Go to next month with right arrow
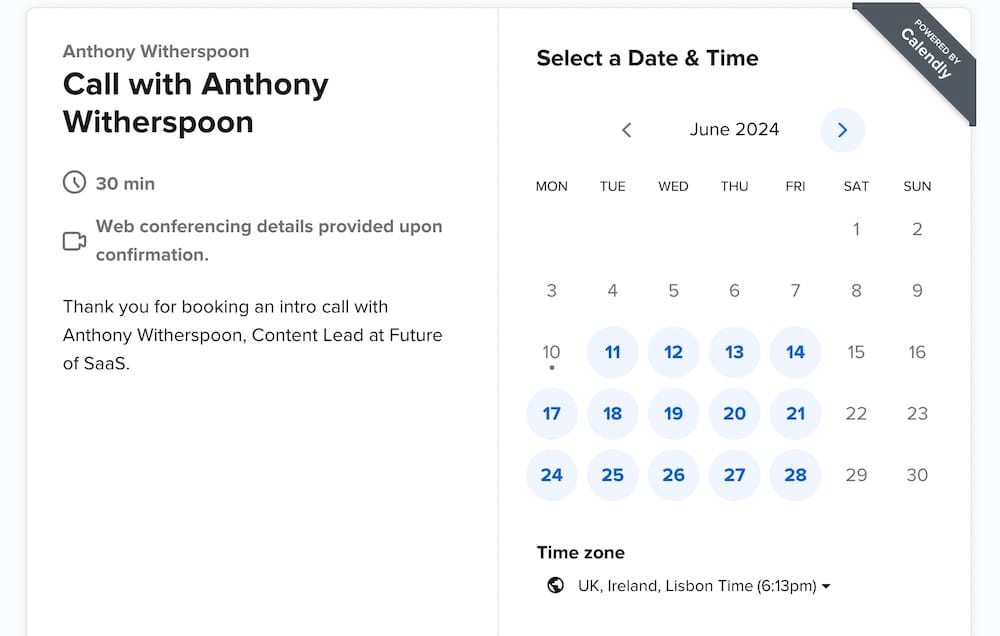 coord(843,130)
